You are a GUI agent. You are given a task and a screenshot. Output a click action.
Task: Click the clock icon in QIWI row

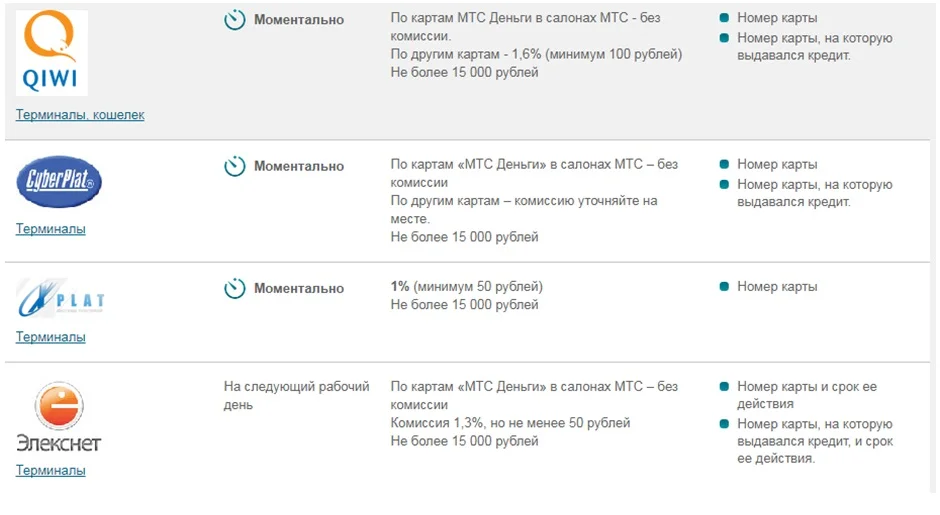click(234, 20)
